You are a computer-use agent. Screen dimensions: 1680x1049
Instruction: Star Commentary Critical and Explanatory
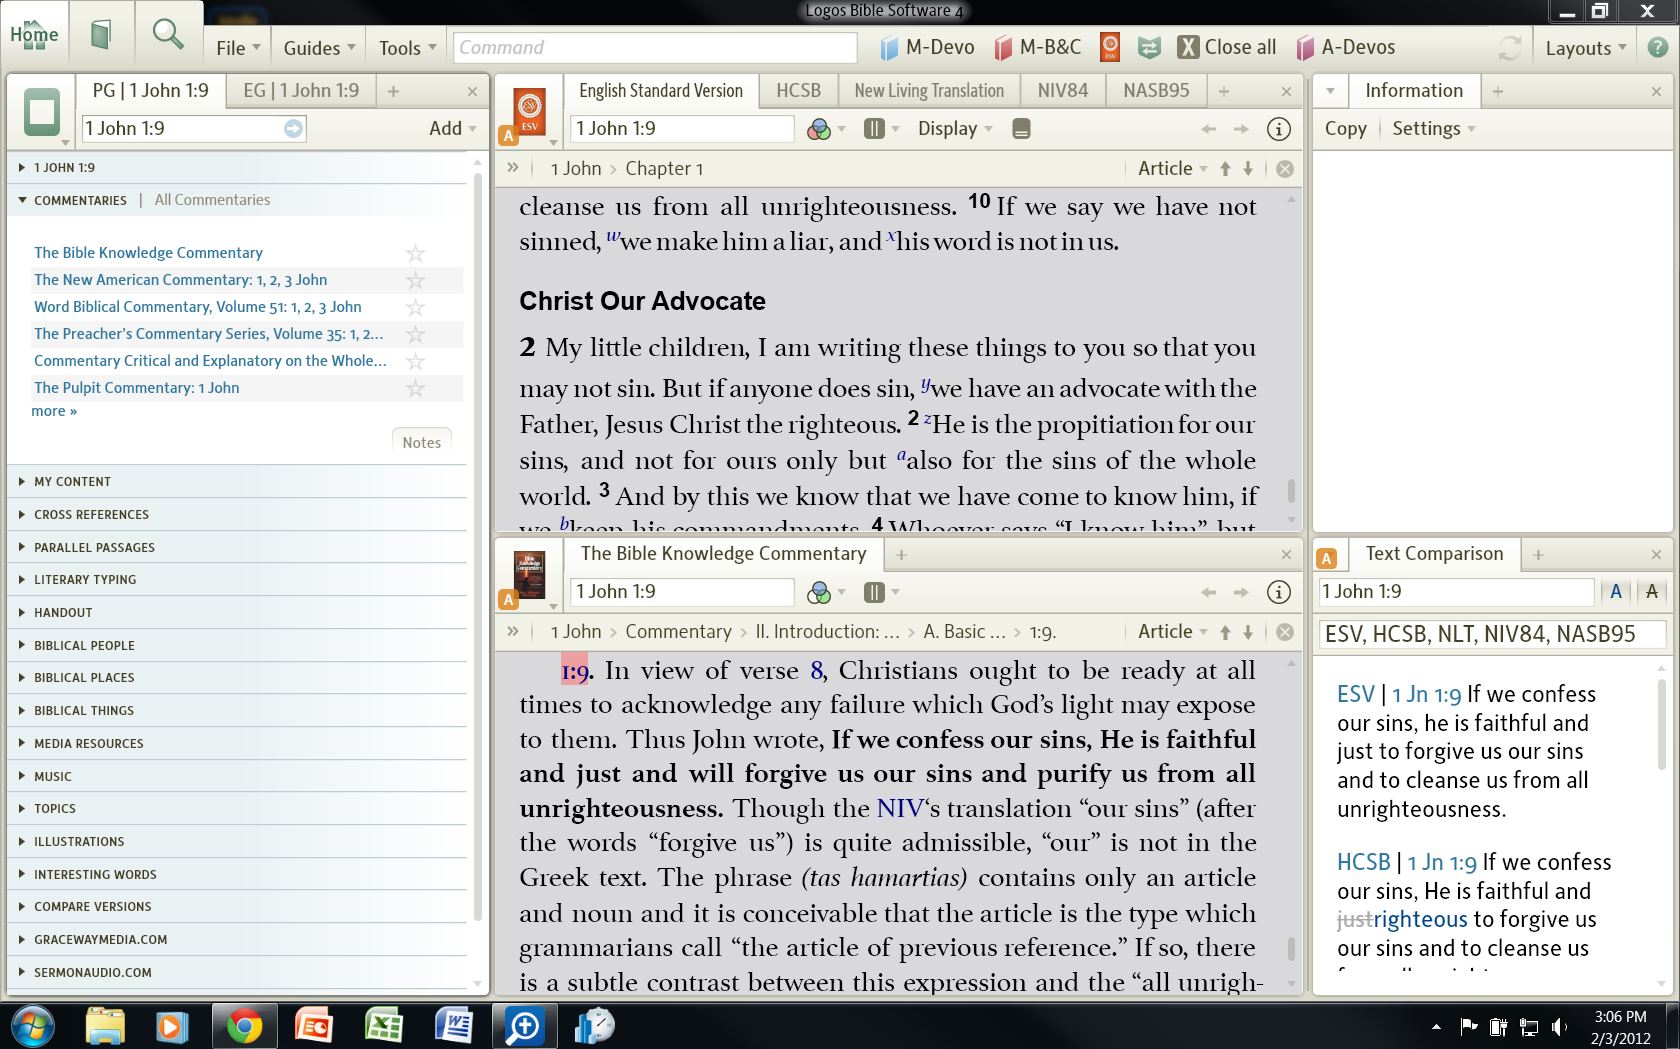tap(415, 361)
